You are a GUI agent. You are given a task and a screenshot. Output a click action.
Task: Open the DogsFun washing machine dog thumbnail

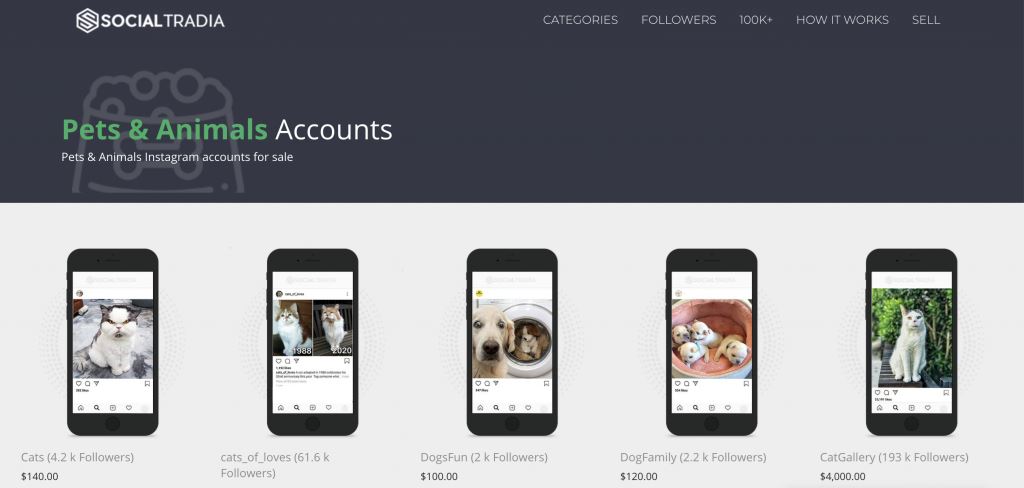point(512,342)
